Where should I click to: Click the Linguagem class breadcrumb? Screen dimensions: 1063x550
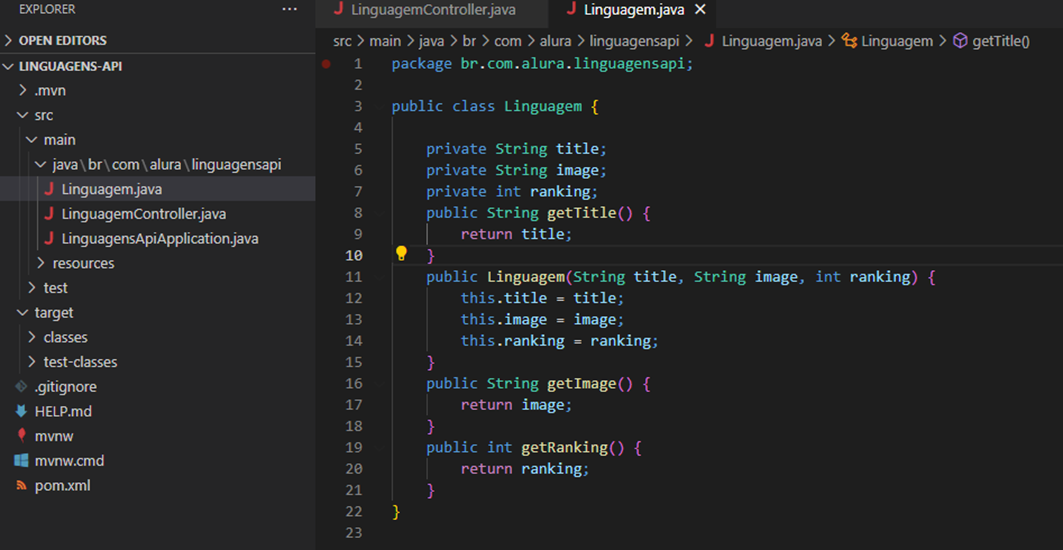click(897, 41)
